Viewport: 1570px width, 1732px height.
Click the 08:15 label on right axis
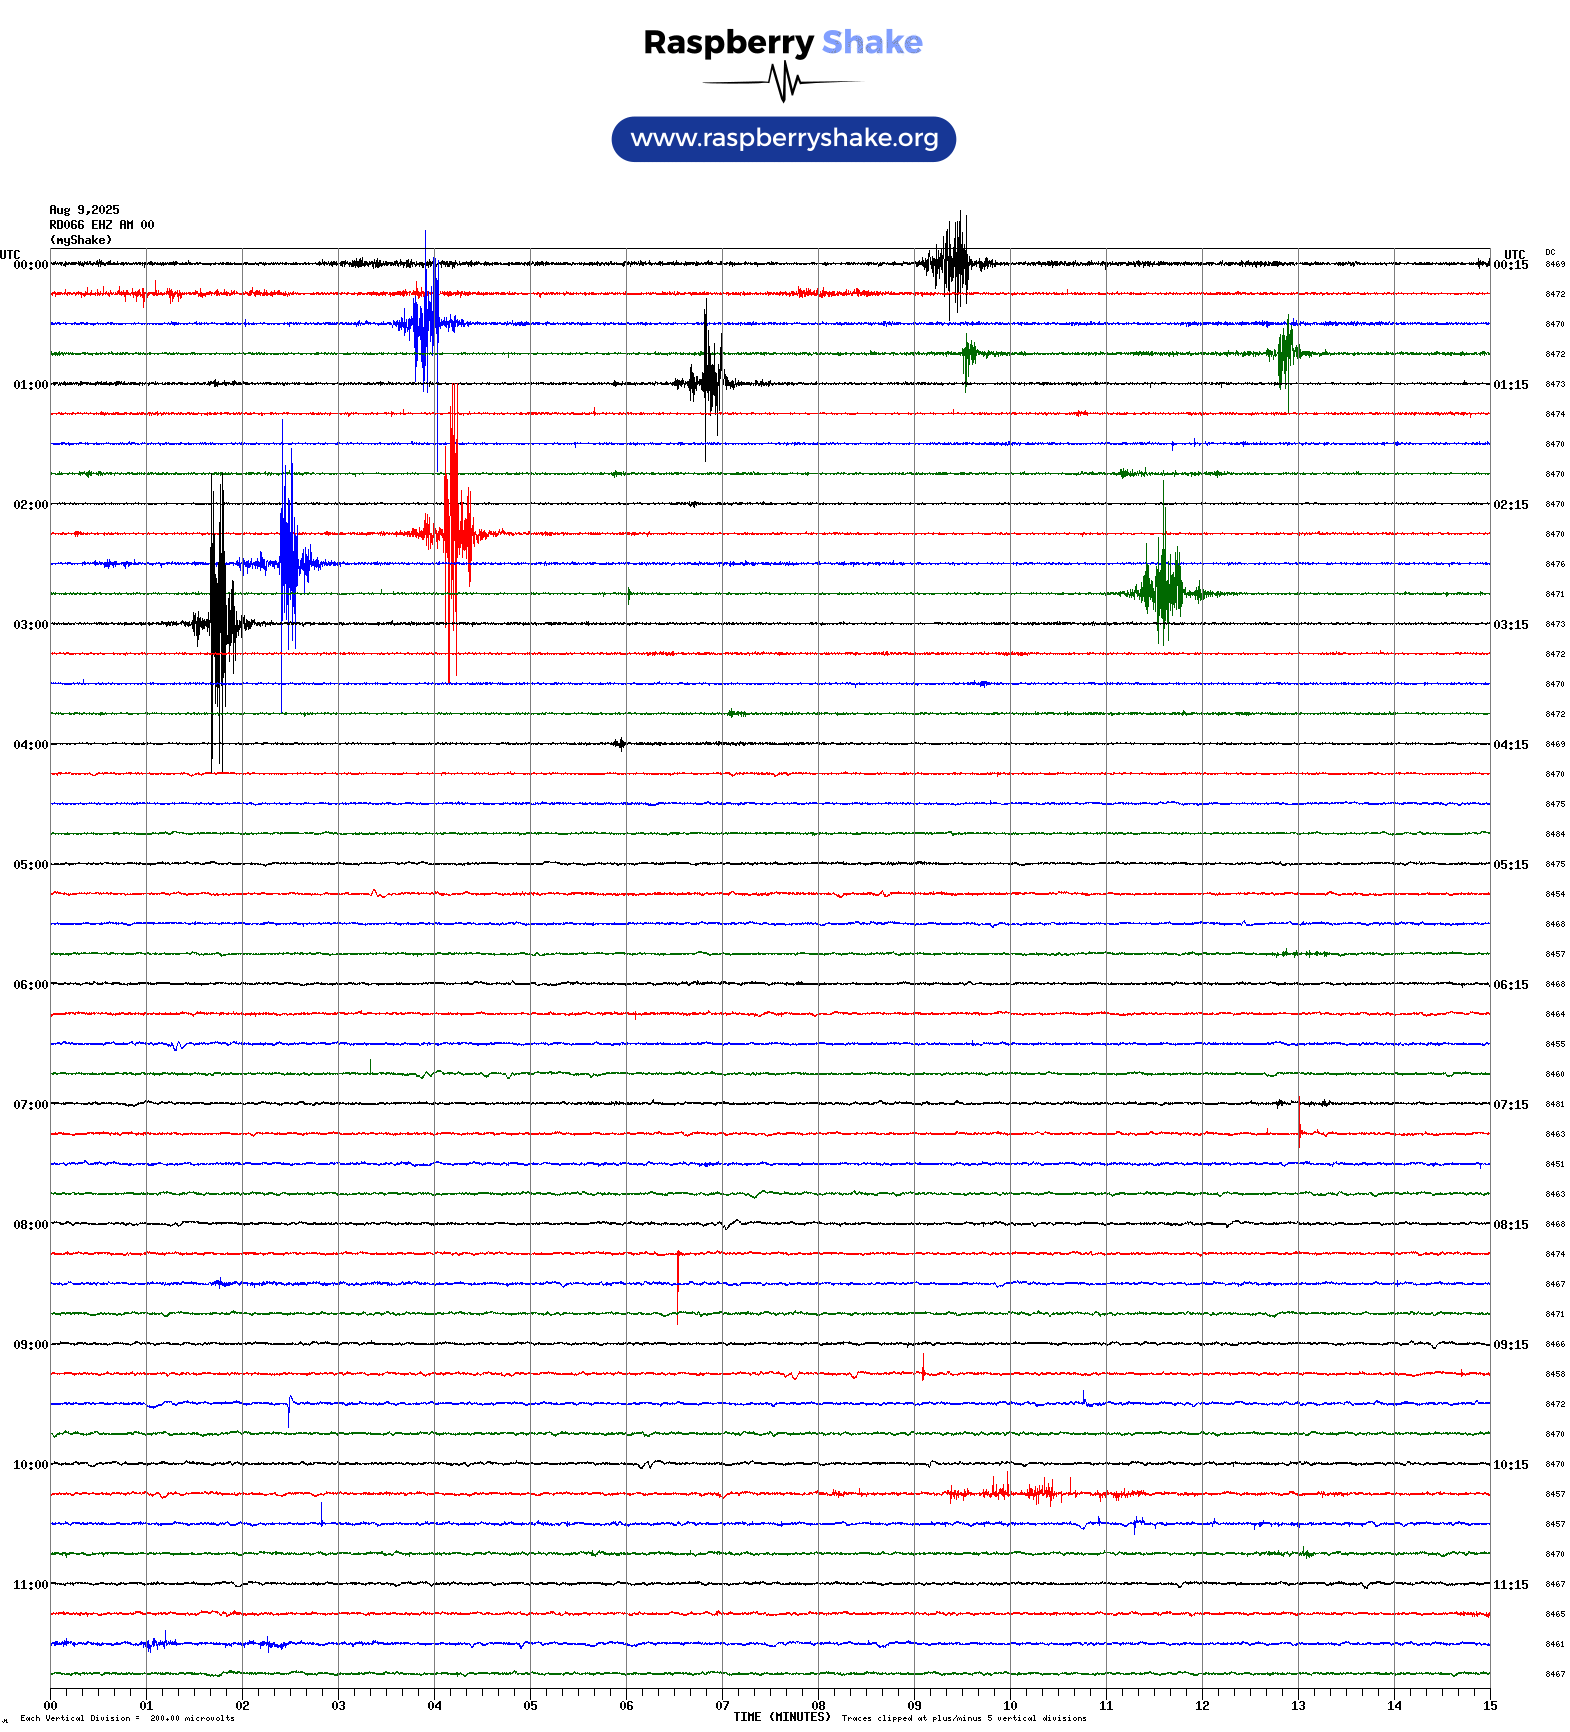[1510, 1225]
